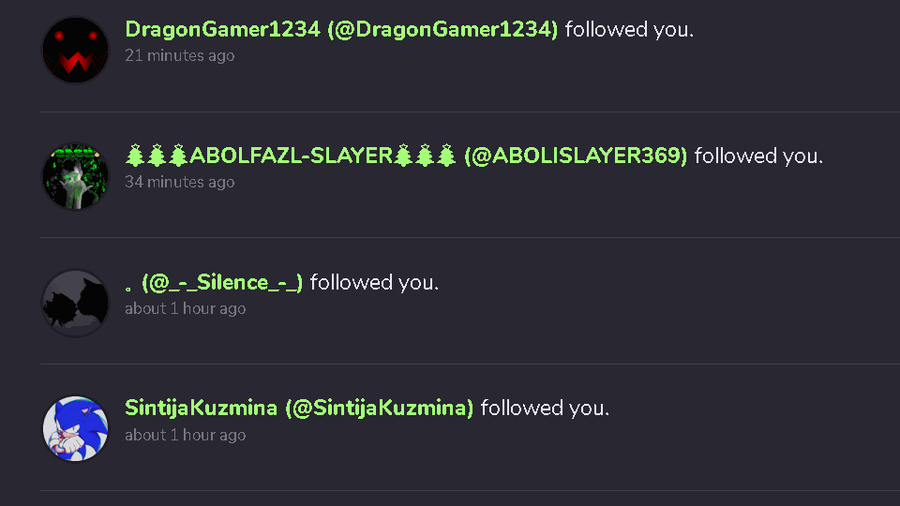900x506 pixels.
Task: Click the Christmas tree emojis before ABOLFAZL-SLAYER
Action: 157,155
